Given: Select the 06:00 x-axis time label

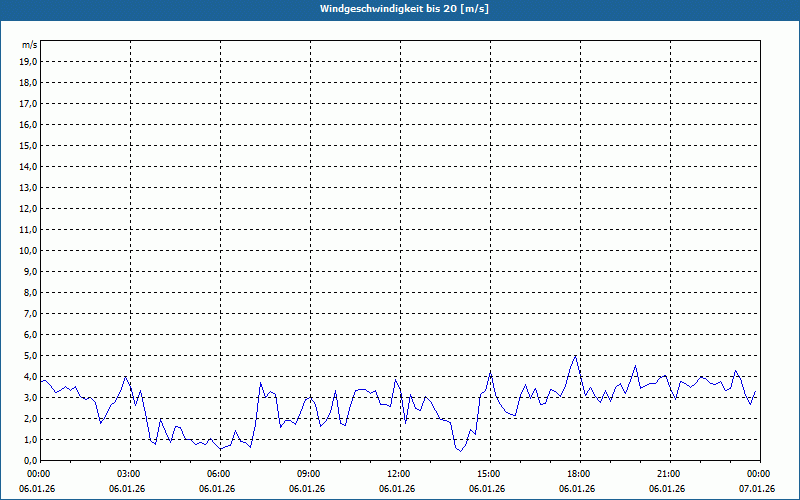Looking at the screenshot, I should coord(219,473).
